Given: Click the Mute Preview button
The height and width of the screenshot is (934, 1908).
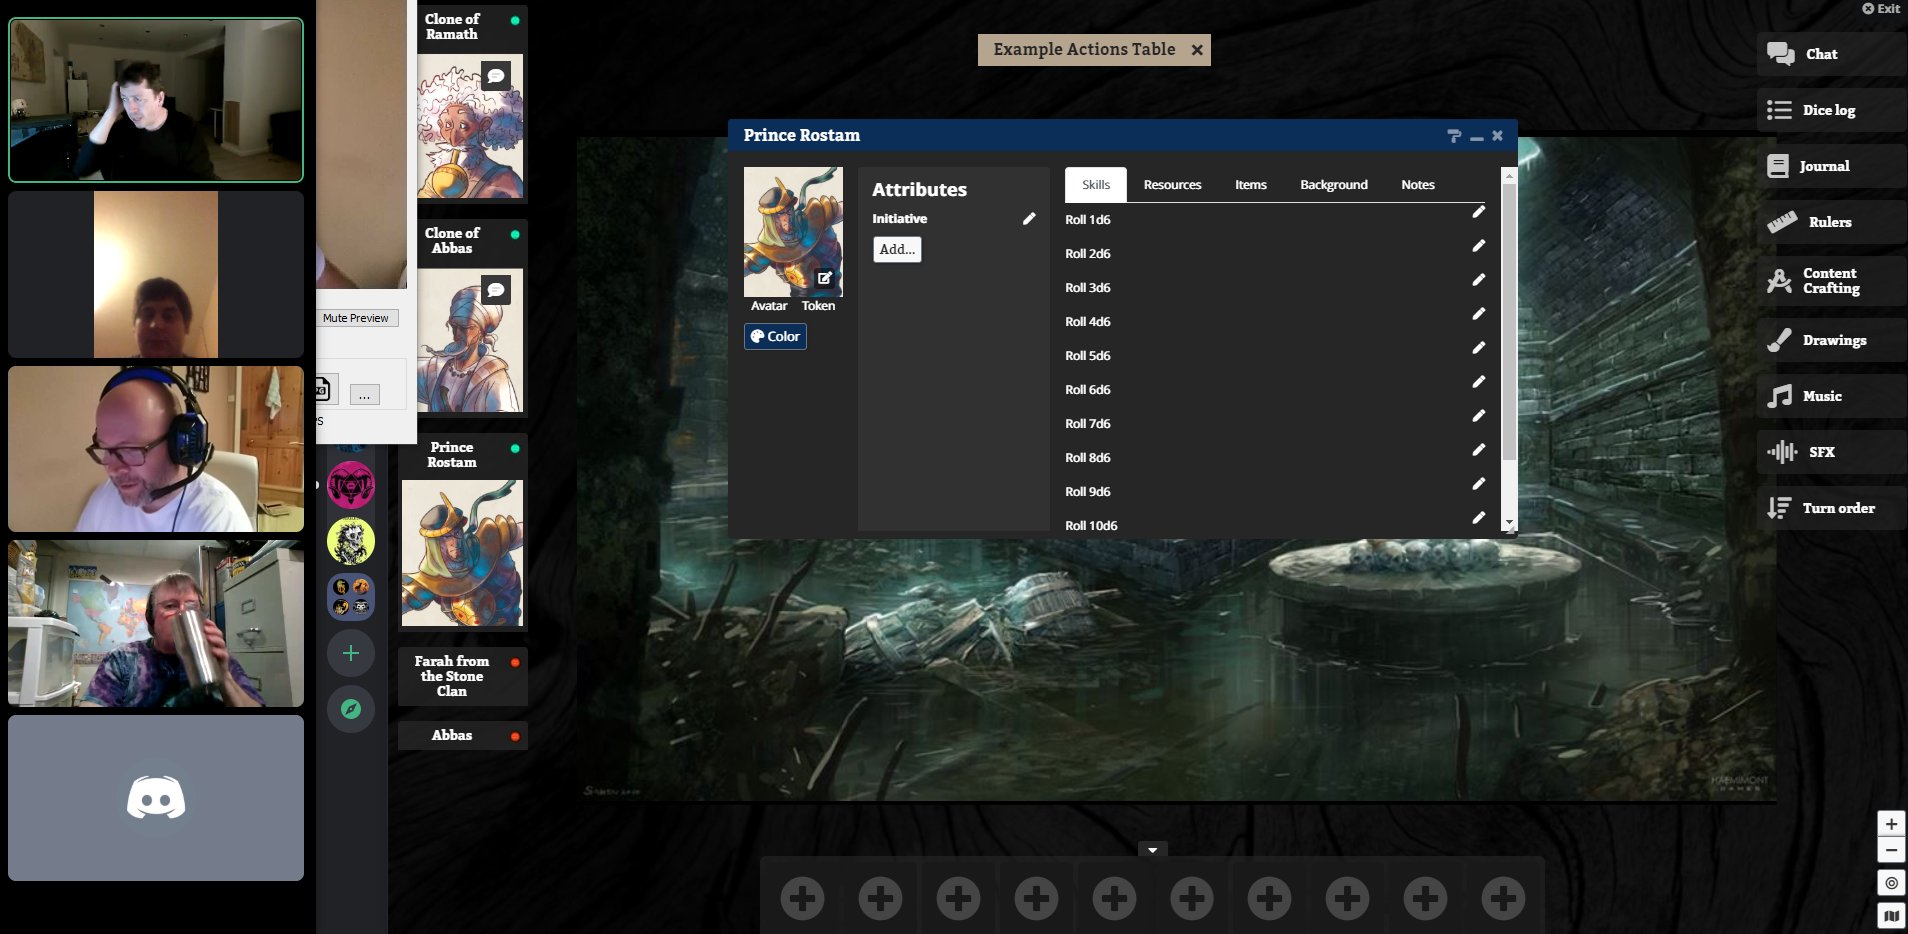Looking at the screenshot, I should pyautogui.click(x=355, y=318).
